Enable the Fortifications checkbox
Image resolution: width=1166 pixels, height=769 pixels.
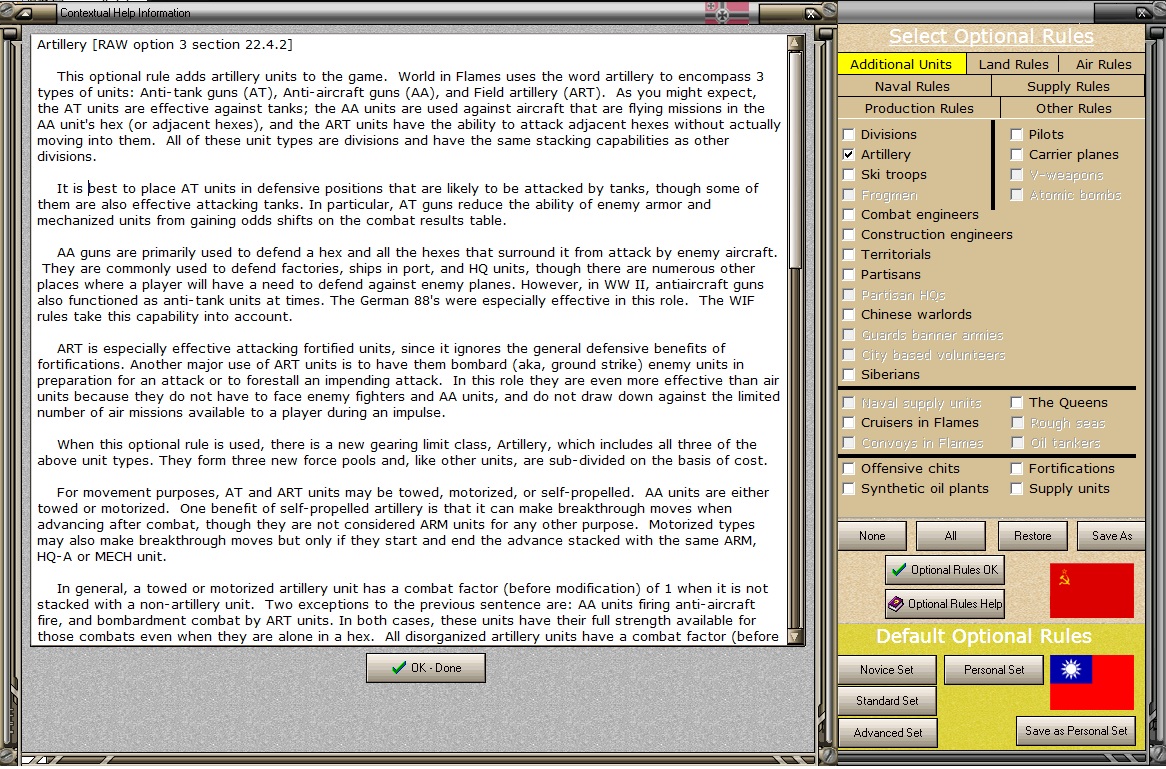(x=1017, y=469)
